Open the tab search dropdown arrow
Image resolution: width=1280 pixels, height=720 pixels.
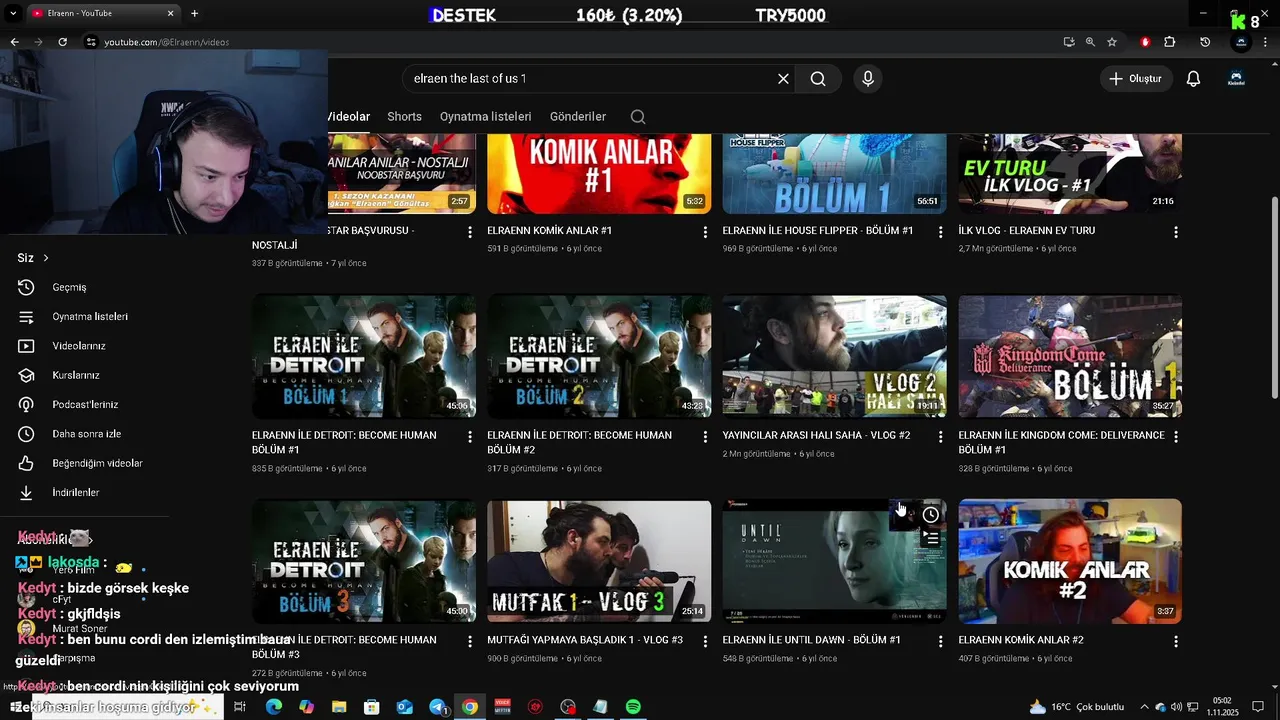coord(13,13)
